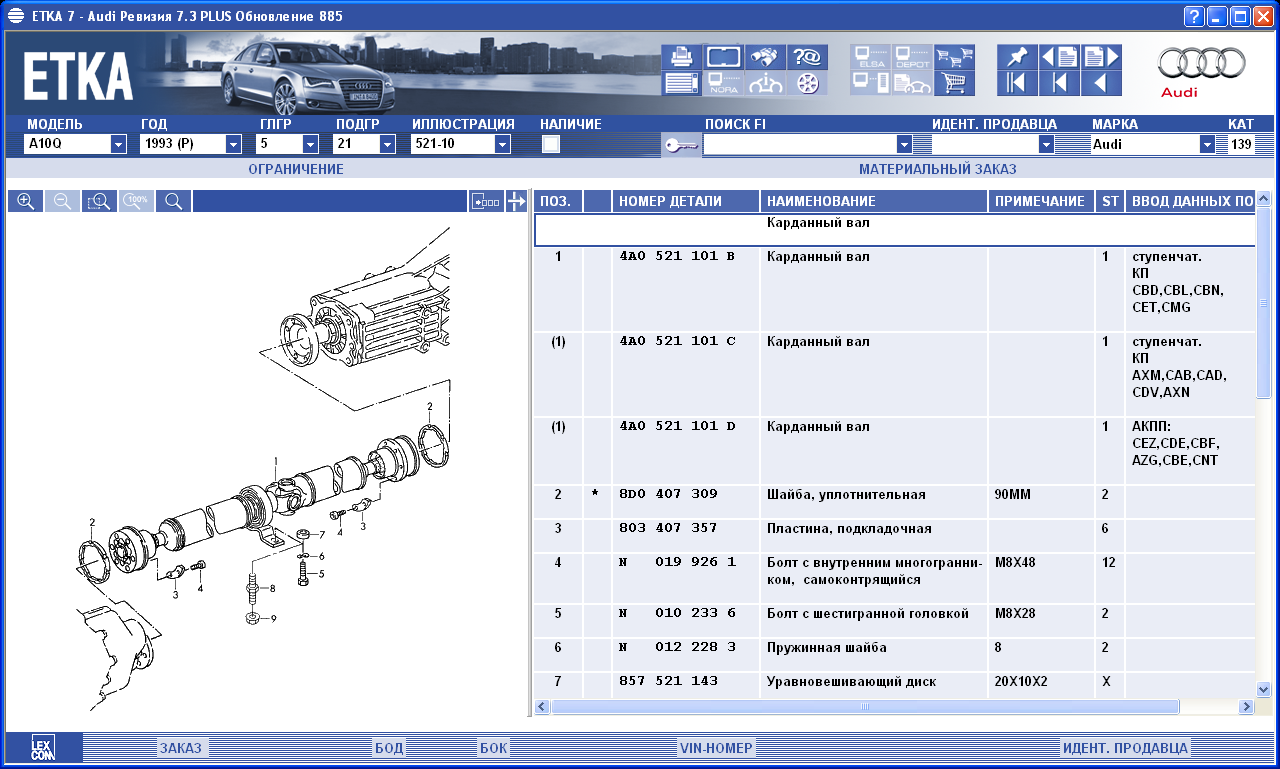Open the МАРКА dropdown Audi
The image size is (1280, 769).
[x=1207, y=144]
